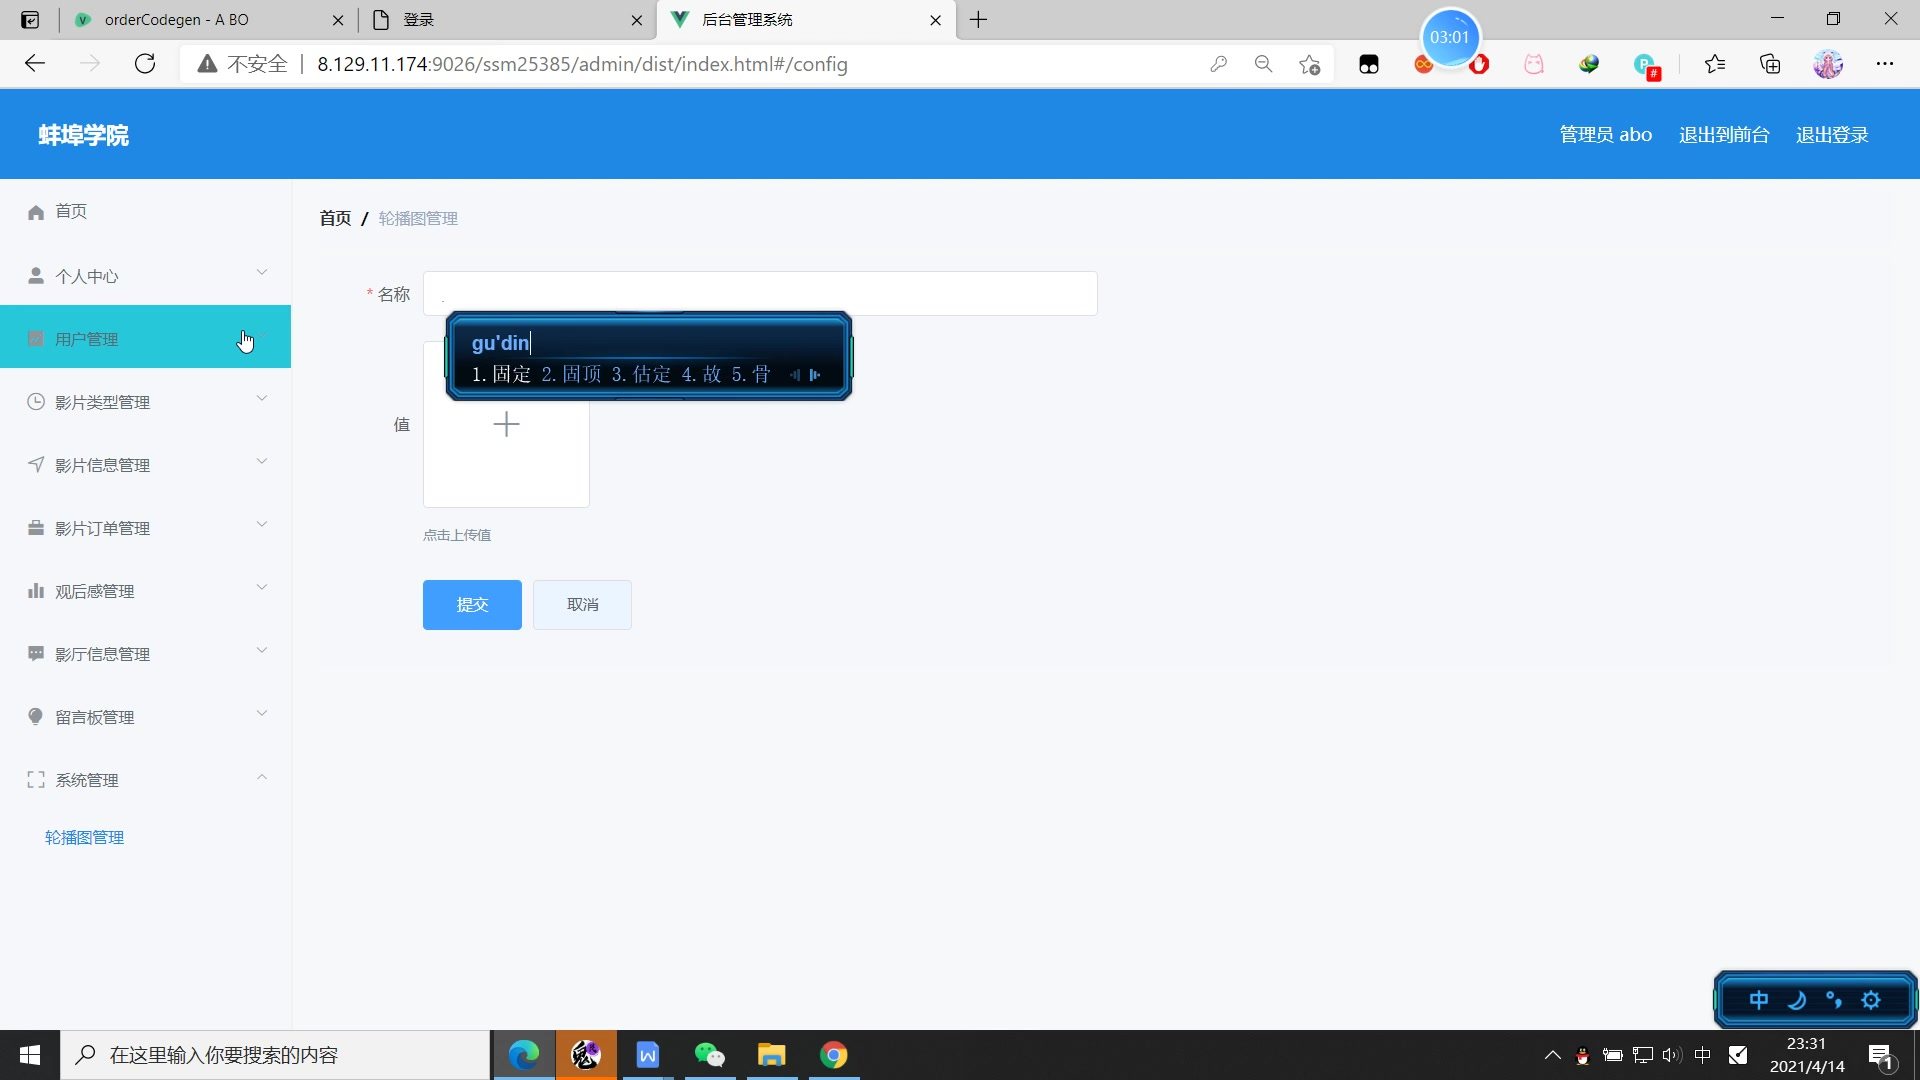Click the IME settings gear icon

pos(1871,1000)
